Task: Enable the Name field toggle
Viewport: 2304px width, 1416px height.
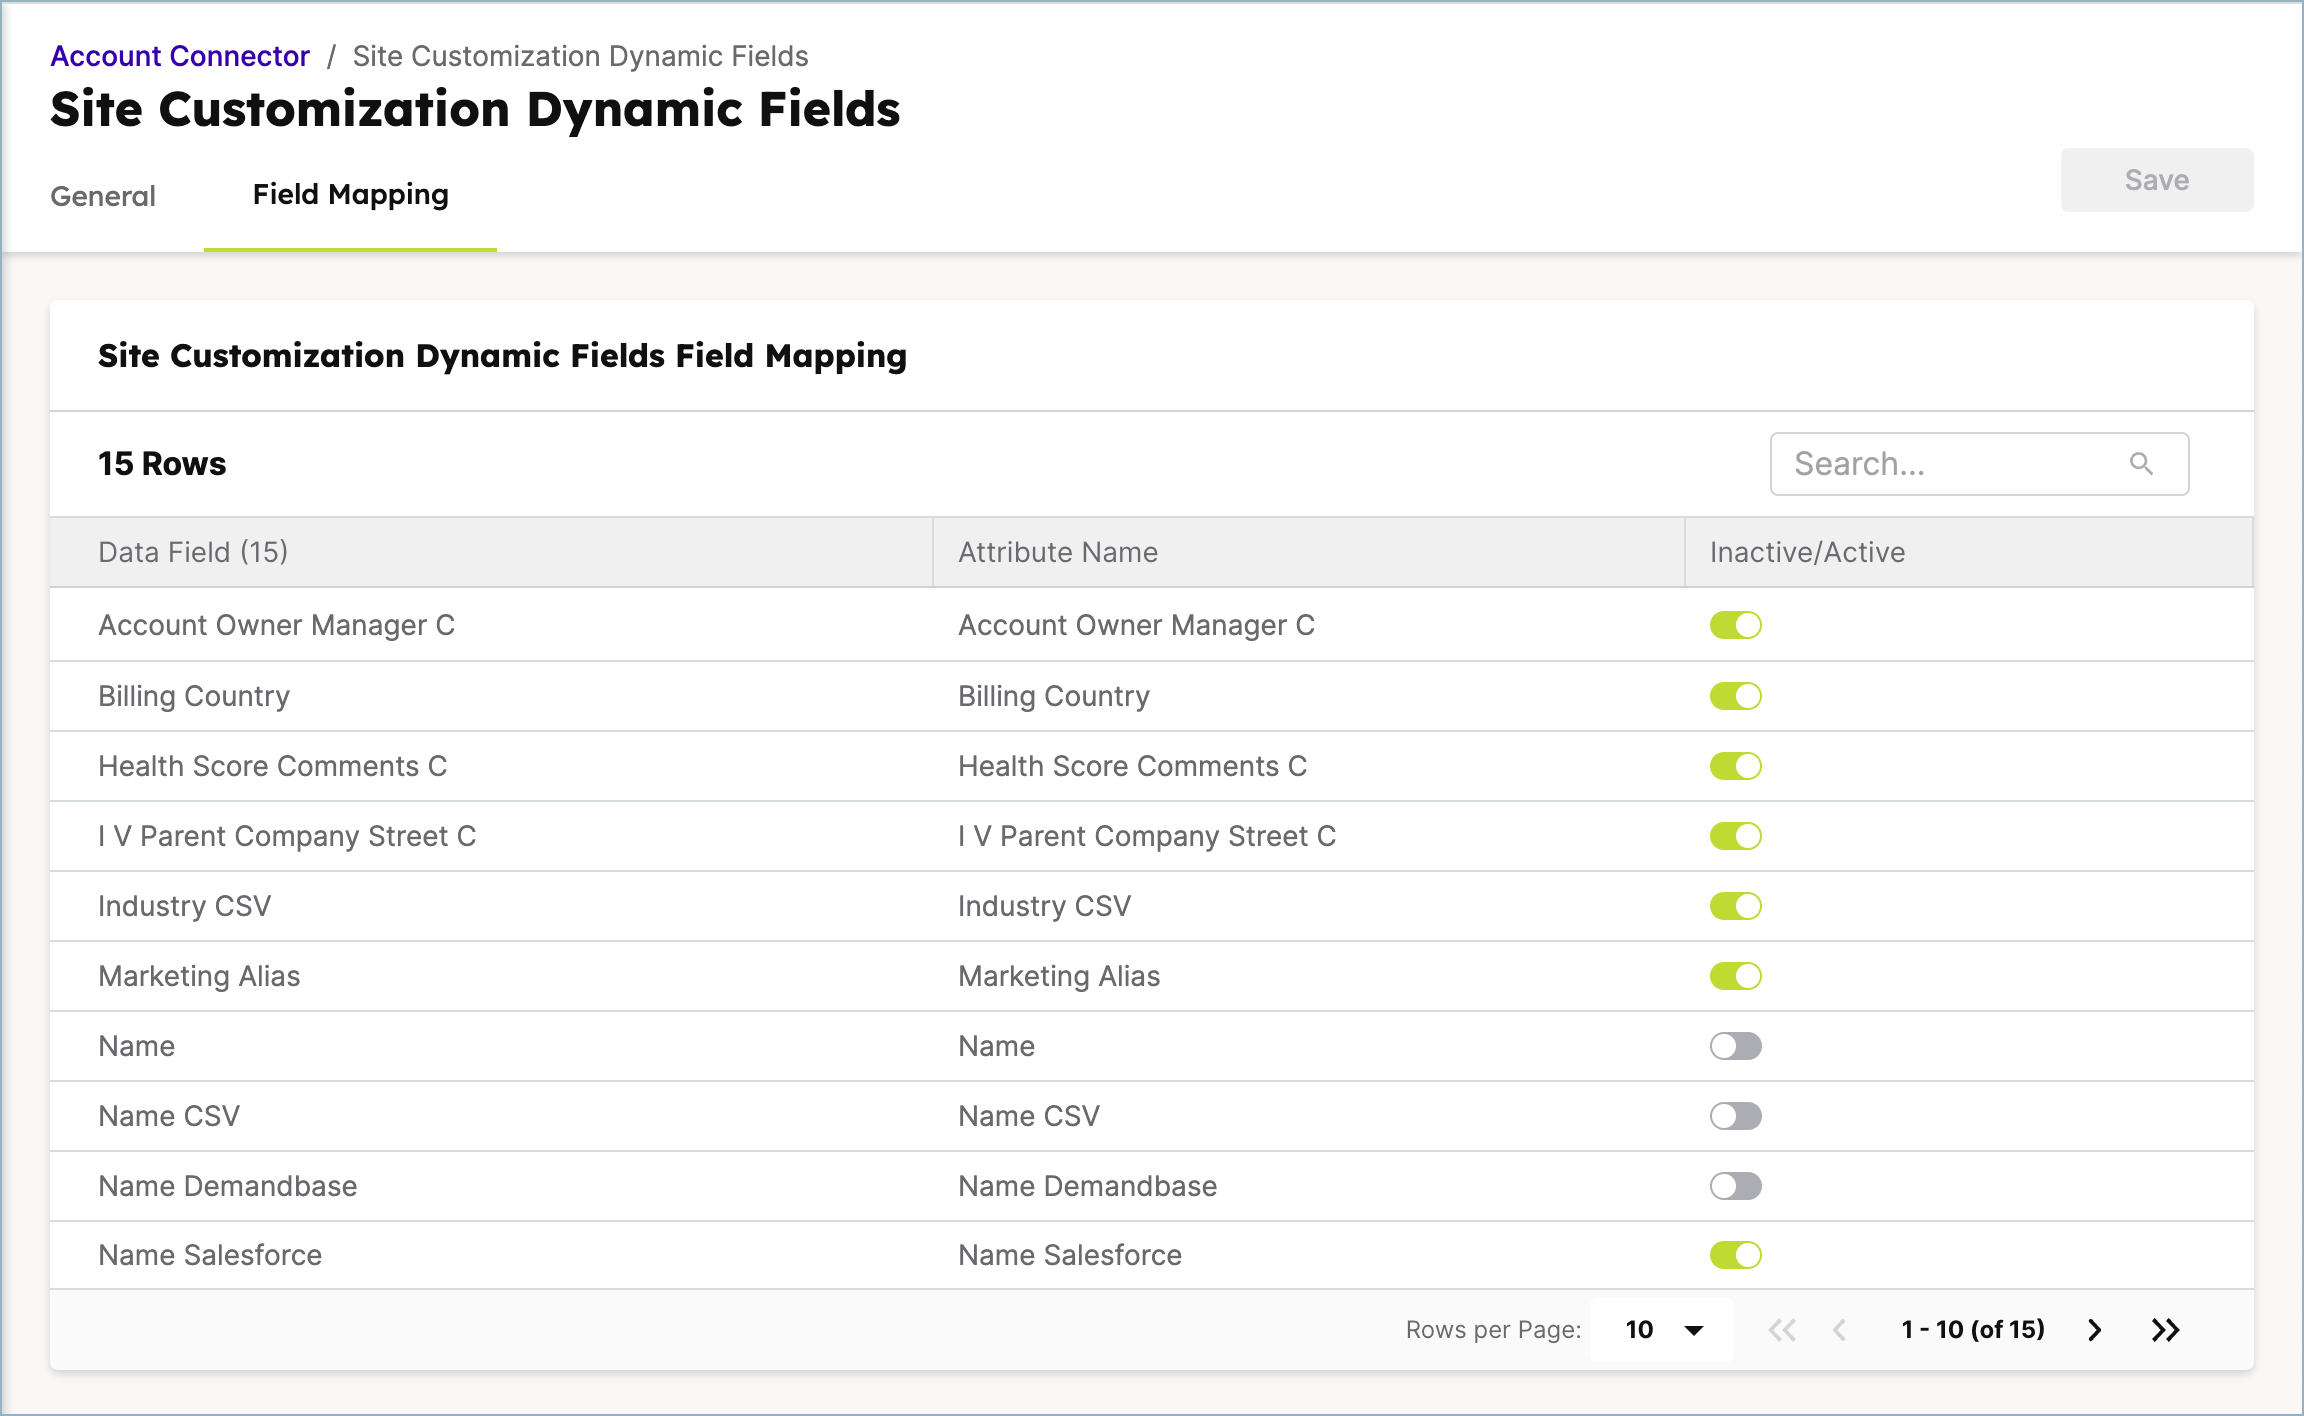Action: click(1735, 1046)
